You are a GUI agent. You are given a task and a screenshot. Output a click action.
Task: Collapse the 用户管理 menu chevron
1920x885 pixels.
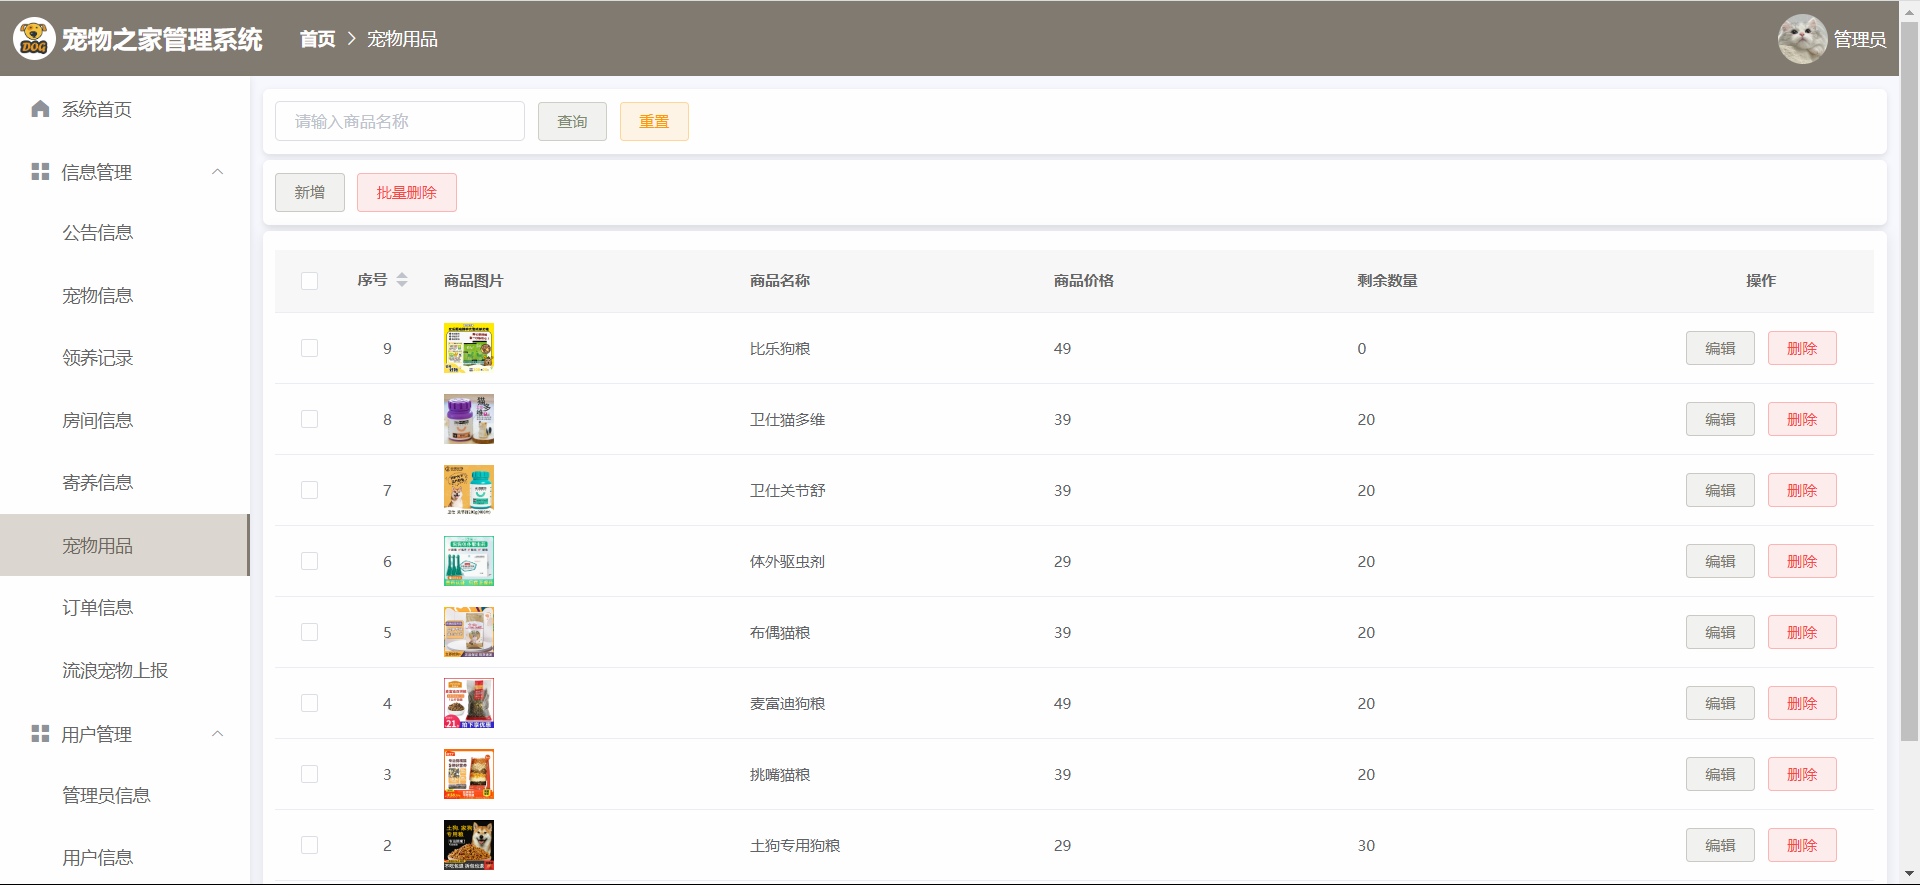pos(217,734)
